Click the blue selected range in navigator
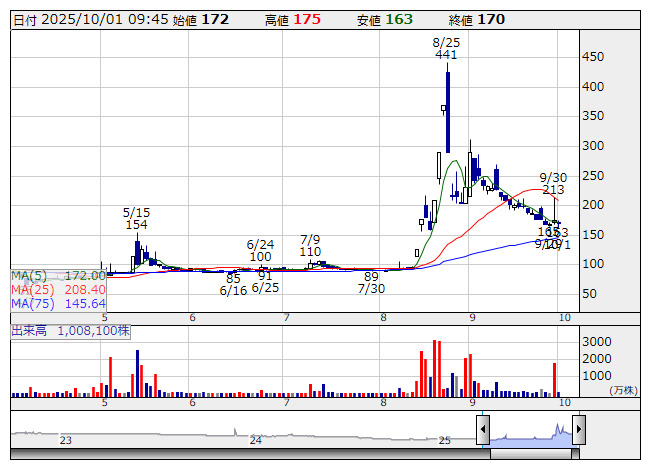Viewport: 653px width, 470px height. [530, 435]
